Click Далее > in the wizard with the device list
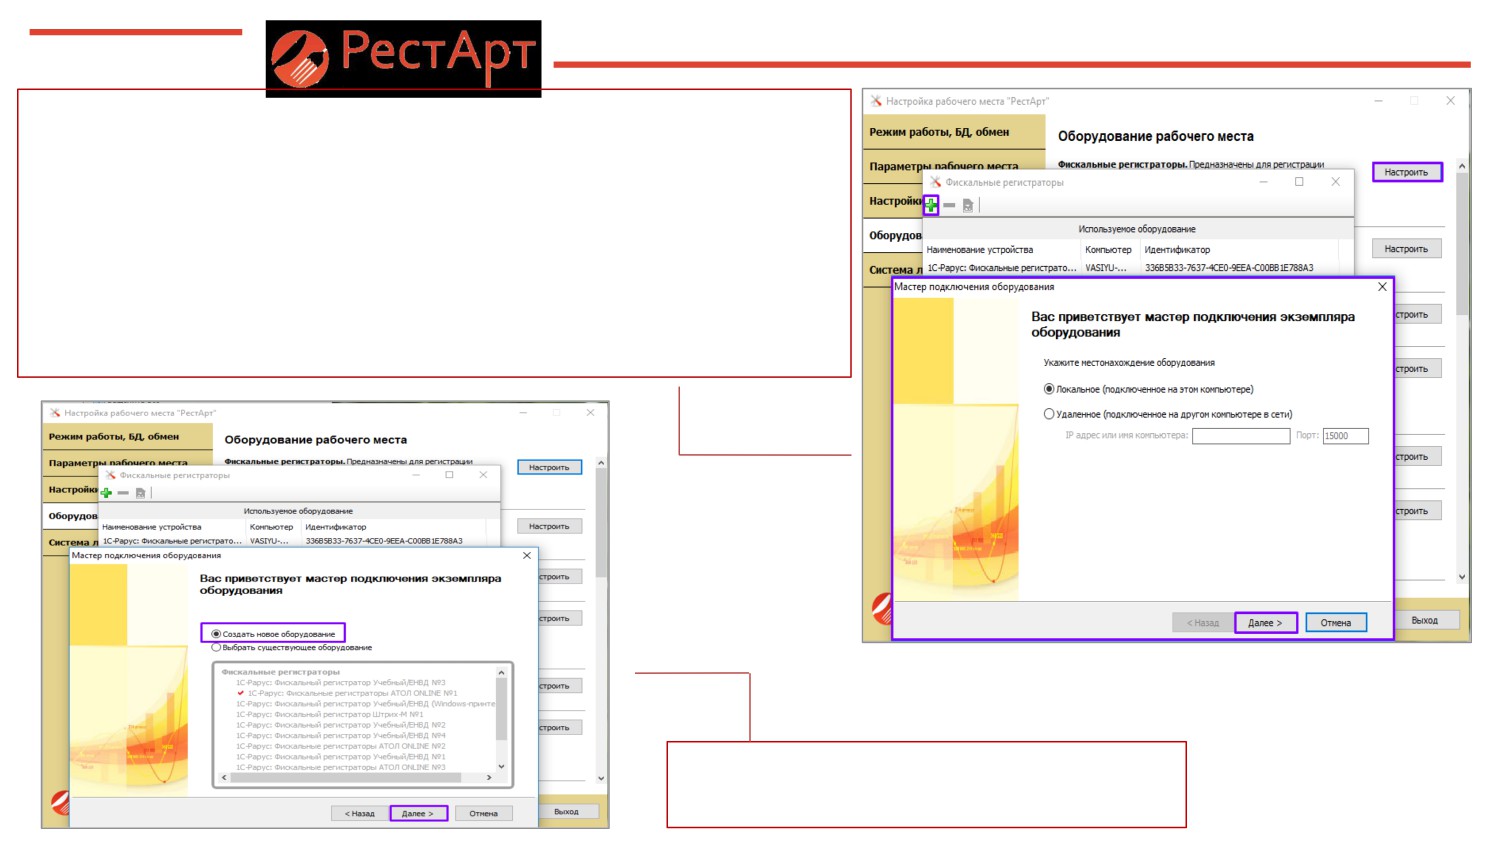Viewport: 1500px width, 843px height. pos(418,814)
